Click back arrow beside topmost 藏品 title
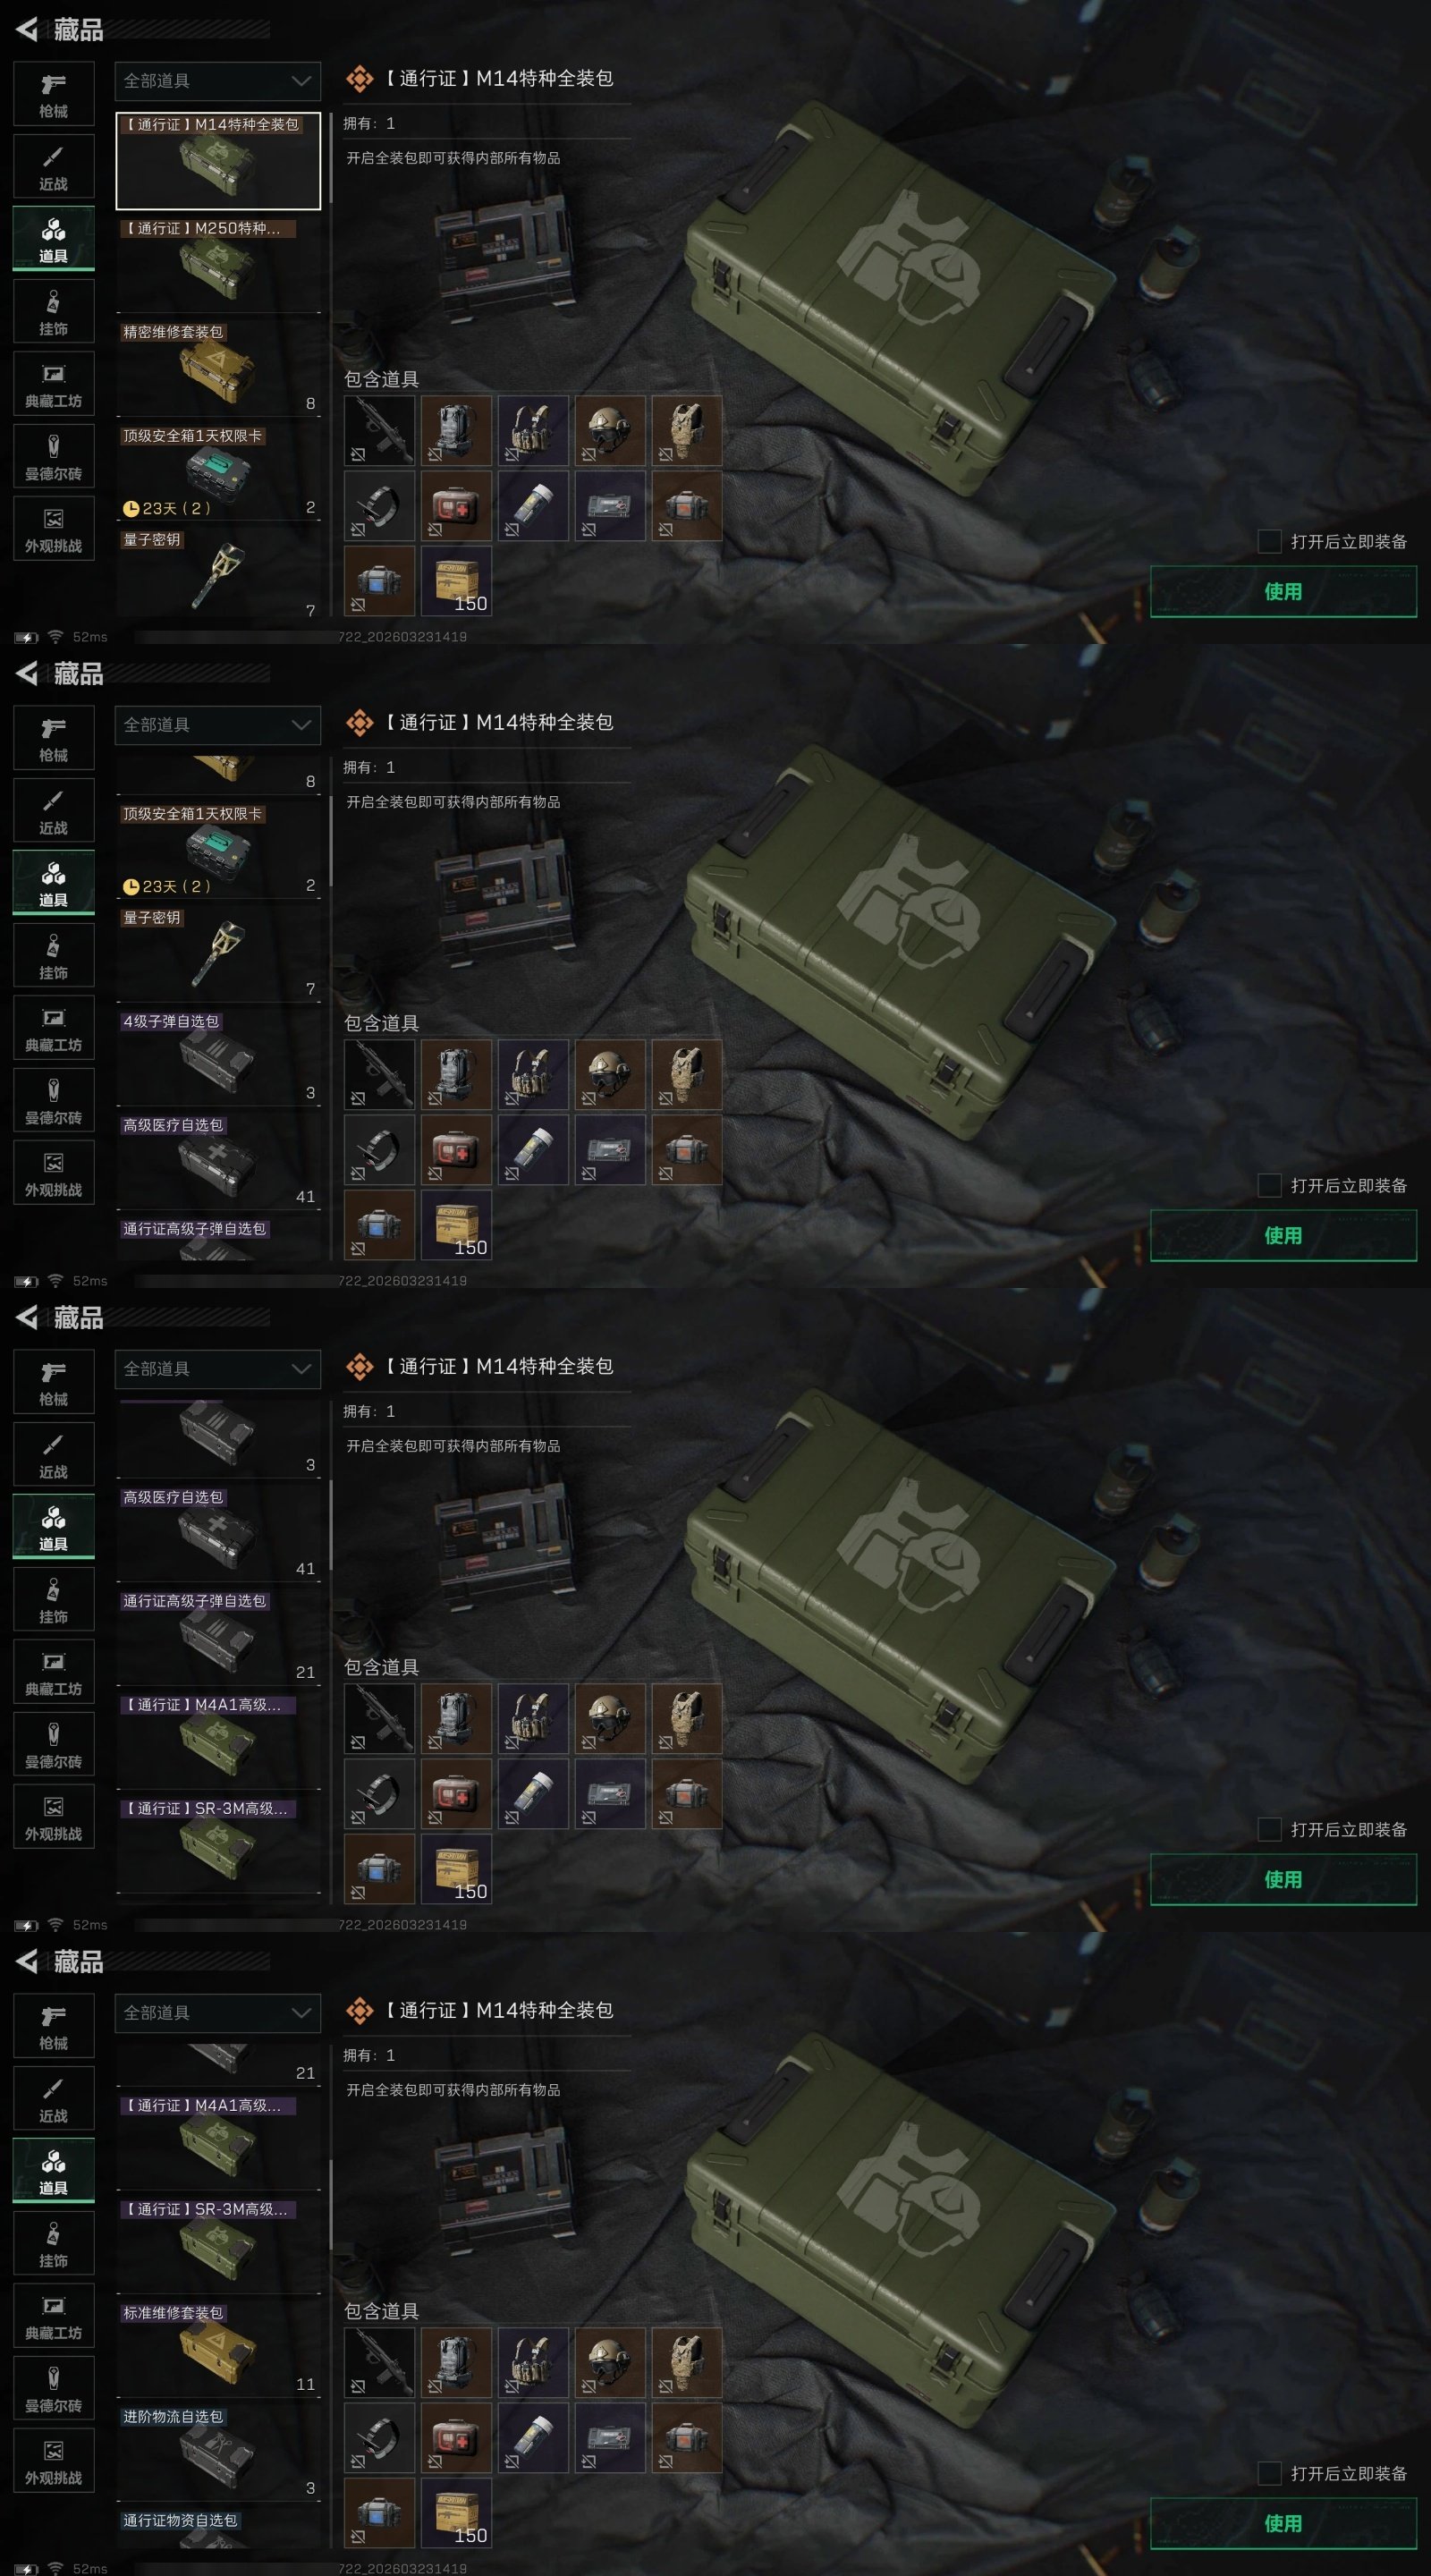Image resolution: width=1431 pixels, height=2576 pixels. [27, 30]
